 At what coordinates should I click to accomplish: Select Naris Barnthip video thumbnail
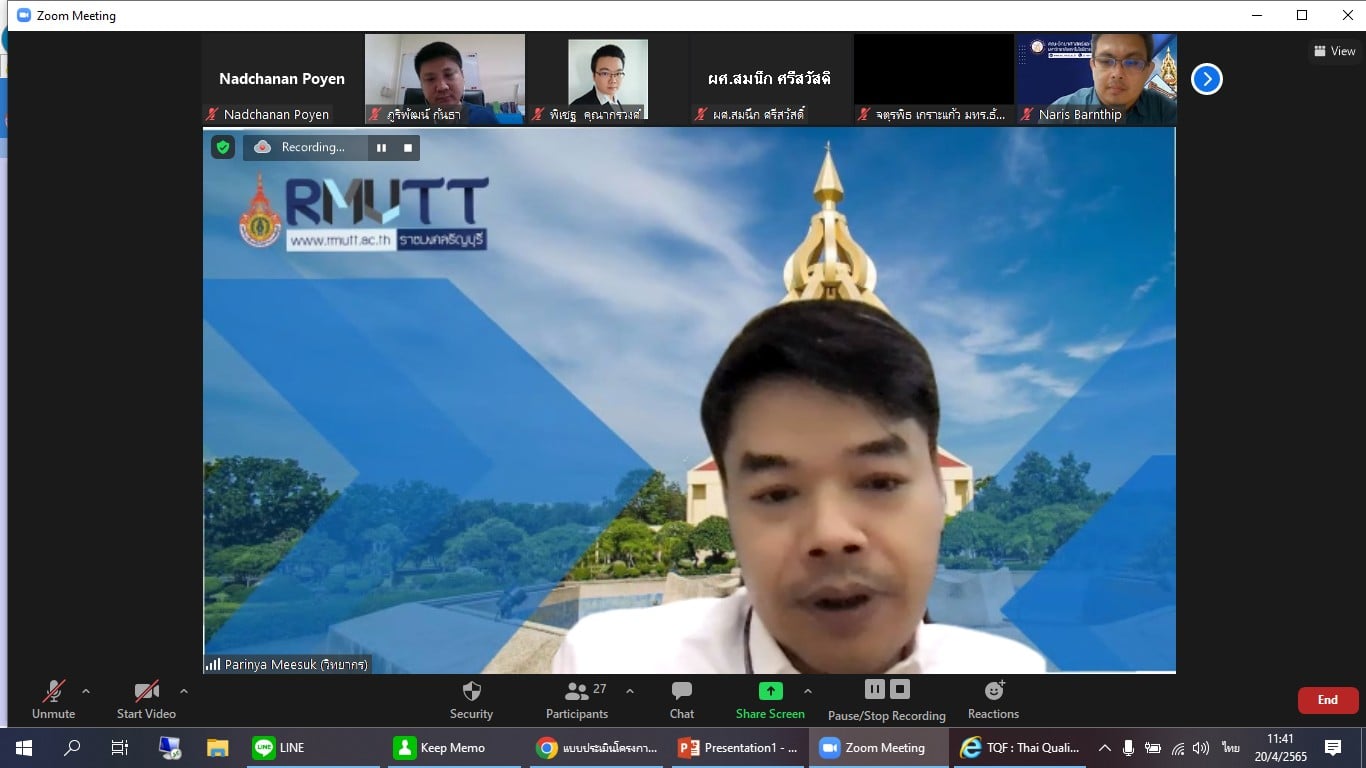click(x=1096, y=79)
